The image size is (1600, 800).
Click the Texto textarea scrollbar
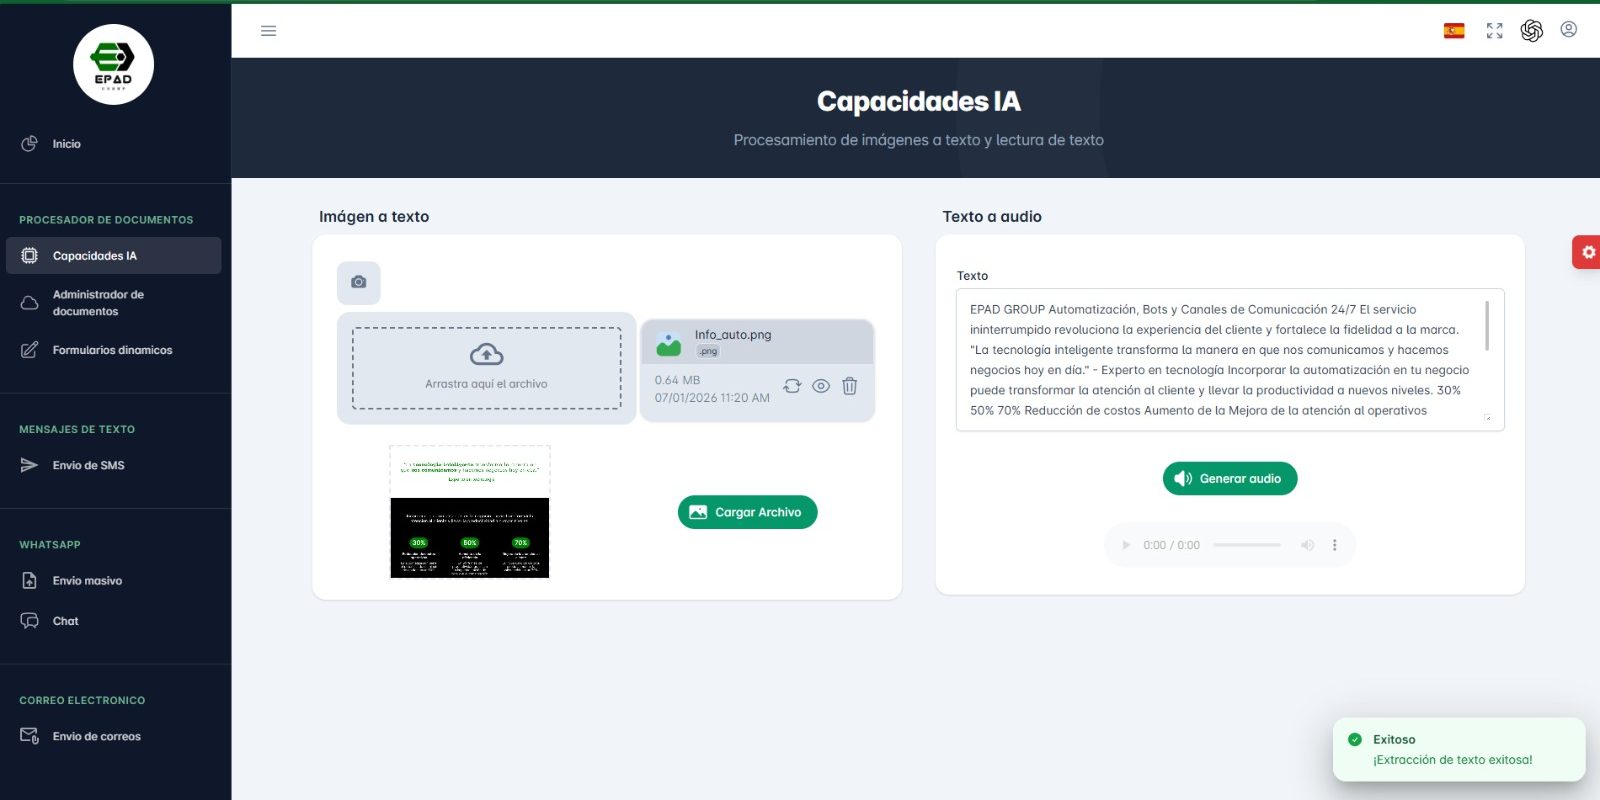pos(1487,326)
